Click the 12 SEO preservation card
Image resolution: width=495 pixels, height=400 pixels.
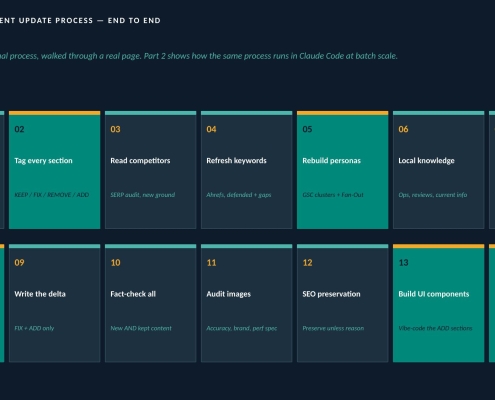tap(342, 303)
